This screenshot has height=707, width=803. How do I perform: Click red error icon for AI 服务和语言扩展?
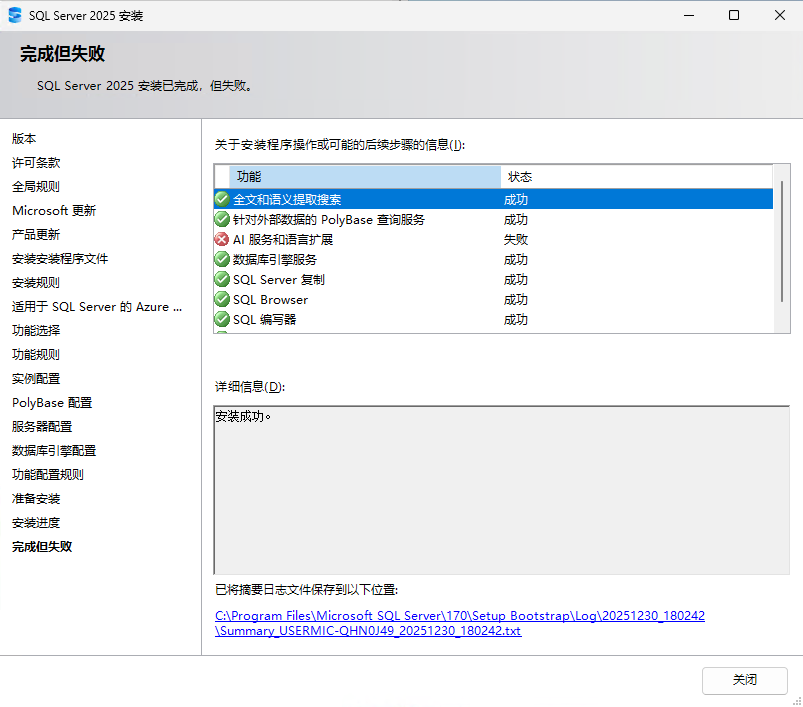(x=222, y=239)
